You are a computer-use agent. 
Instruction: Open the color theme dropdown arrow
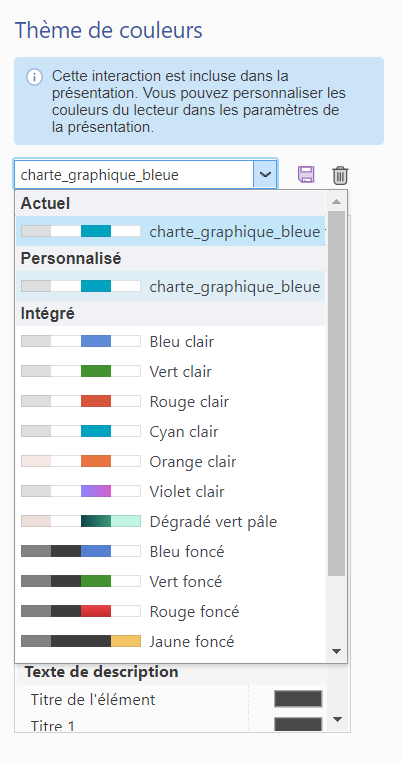pos(265,174)
